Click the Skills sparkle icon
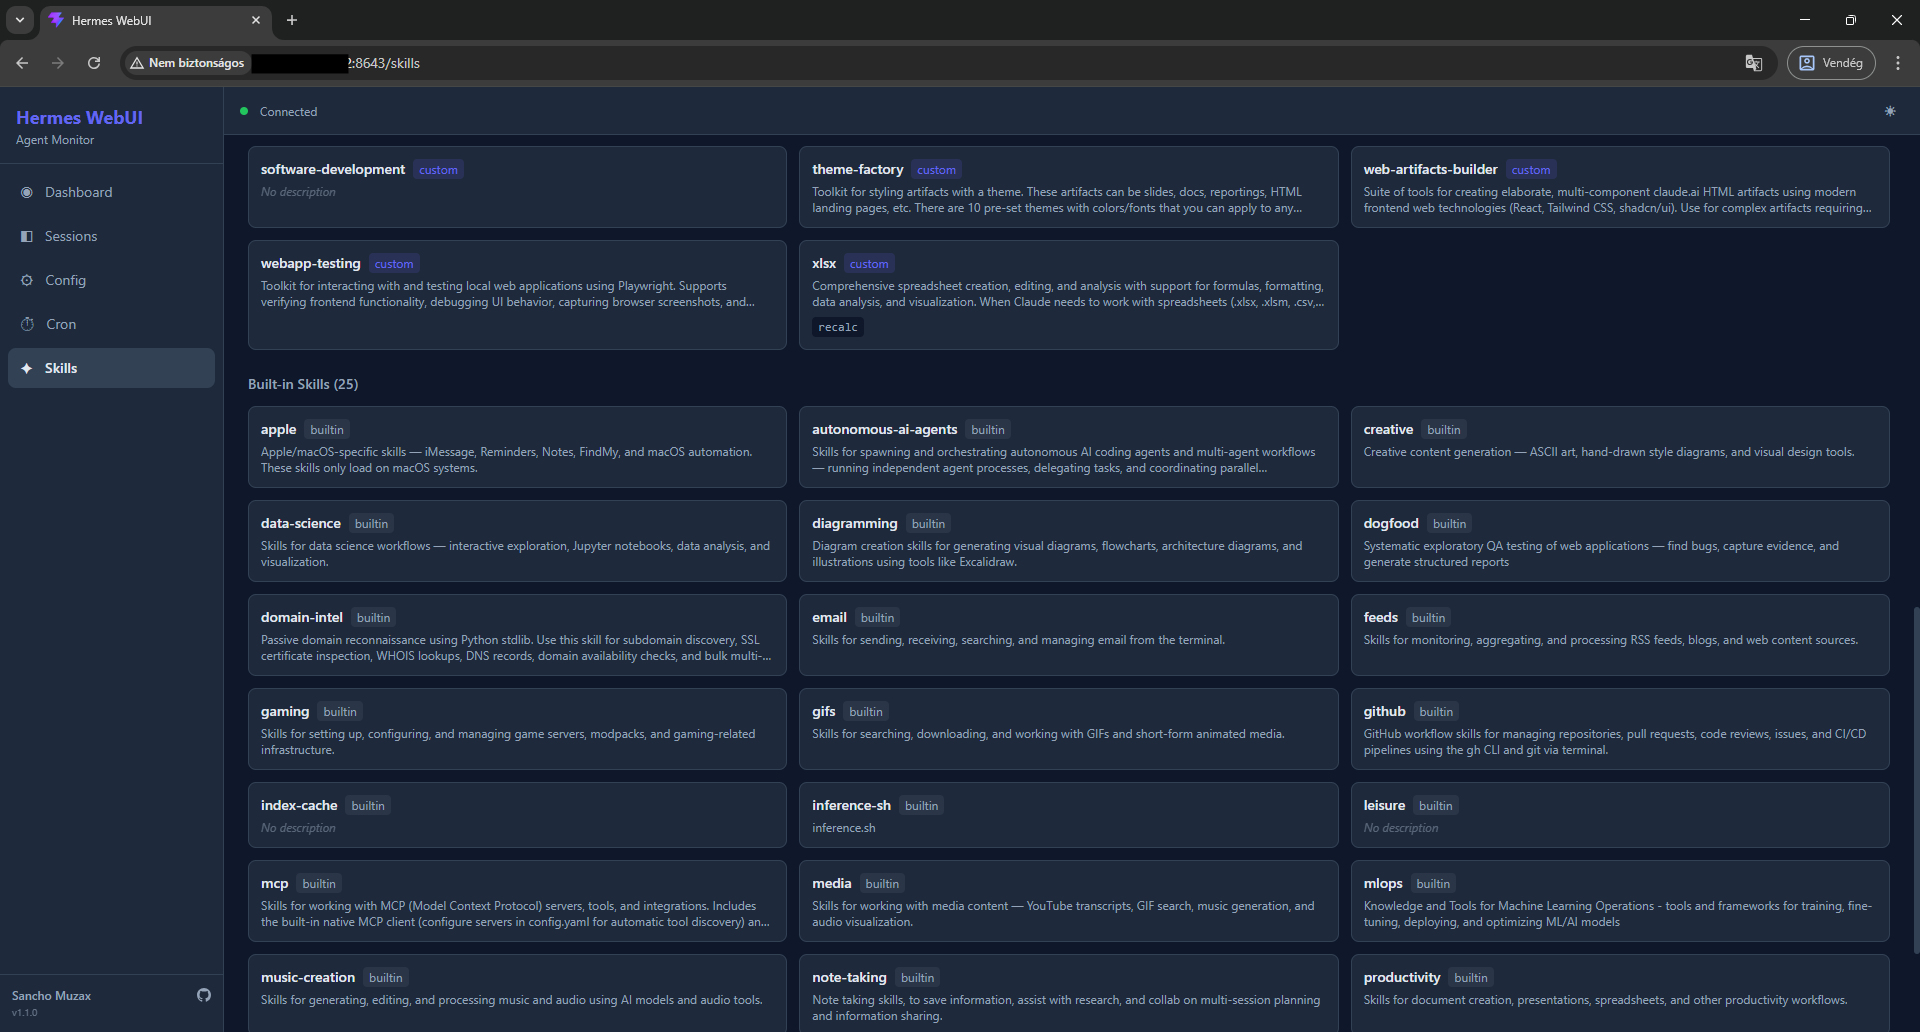Viewport: 1920px width, 1032px height. point(27,368)
